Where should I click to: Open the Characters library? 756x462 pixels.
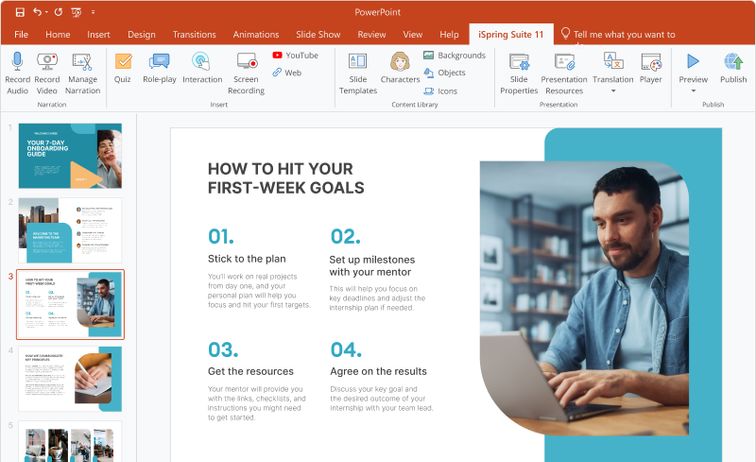(400, 68)
